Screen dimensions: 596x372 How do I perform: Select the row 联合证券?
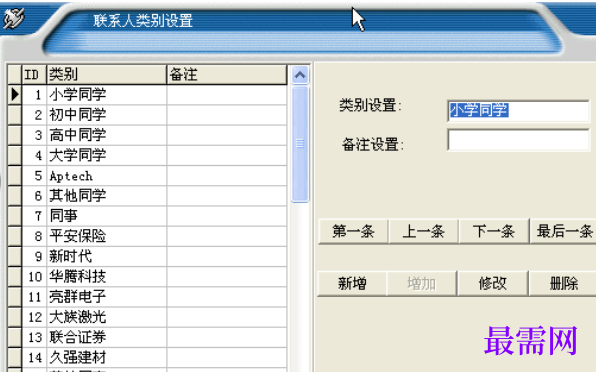tap(147, 337)
